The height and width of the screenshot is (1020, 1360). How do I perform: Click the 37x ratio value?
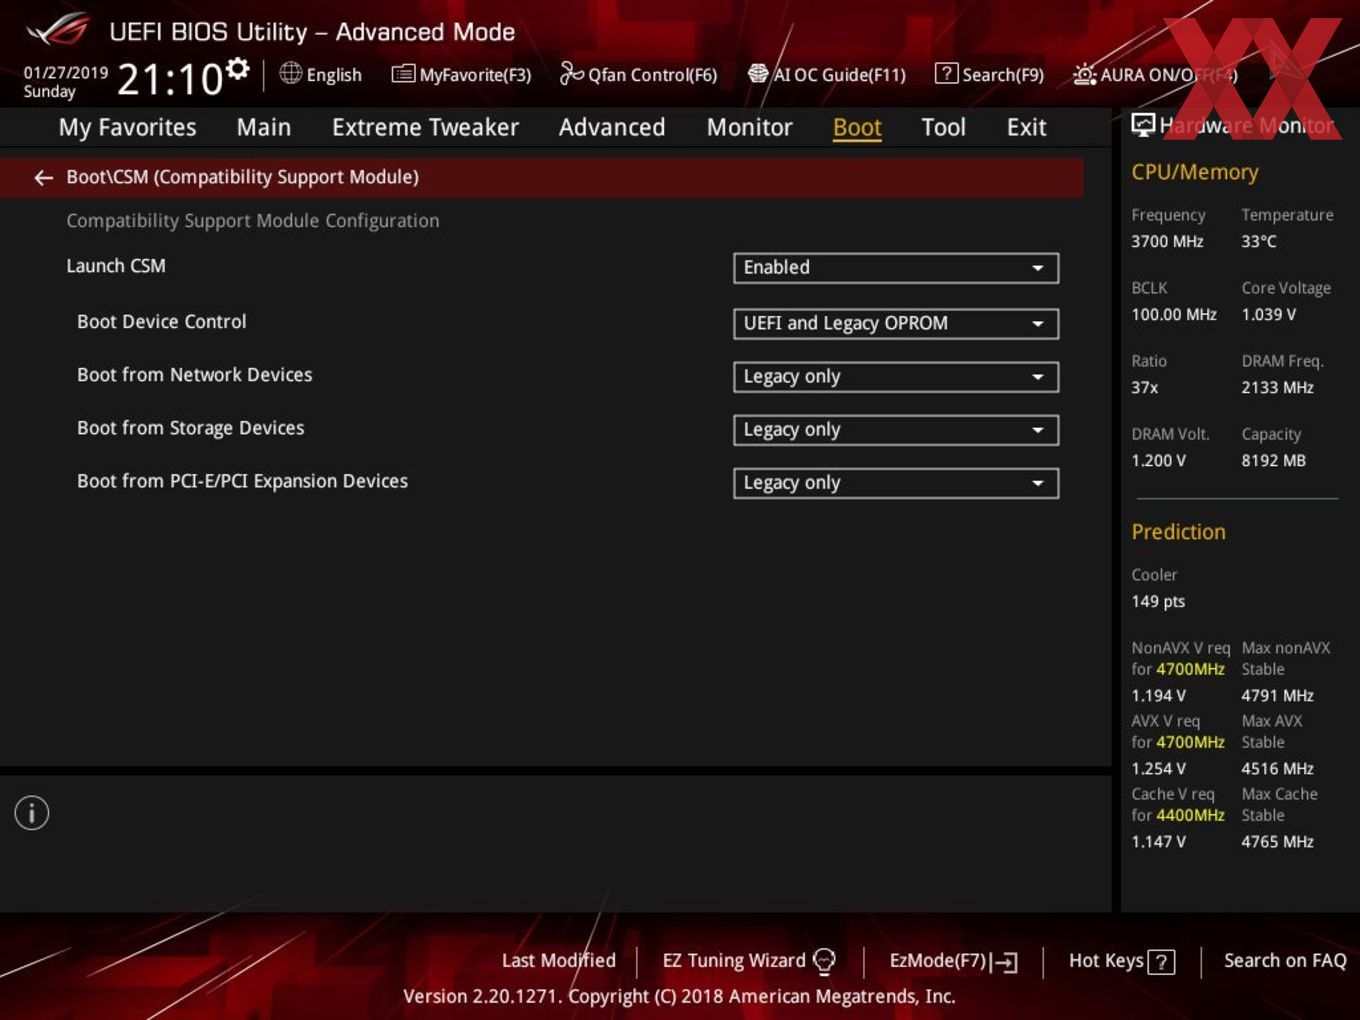coord(1144,388)
